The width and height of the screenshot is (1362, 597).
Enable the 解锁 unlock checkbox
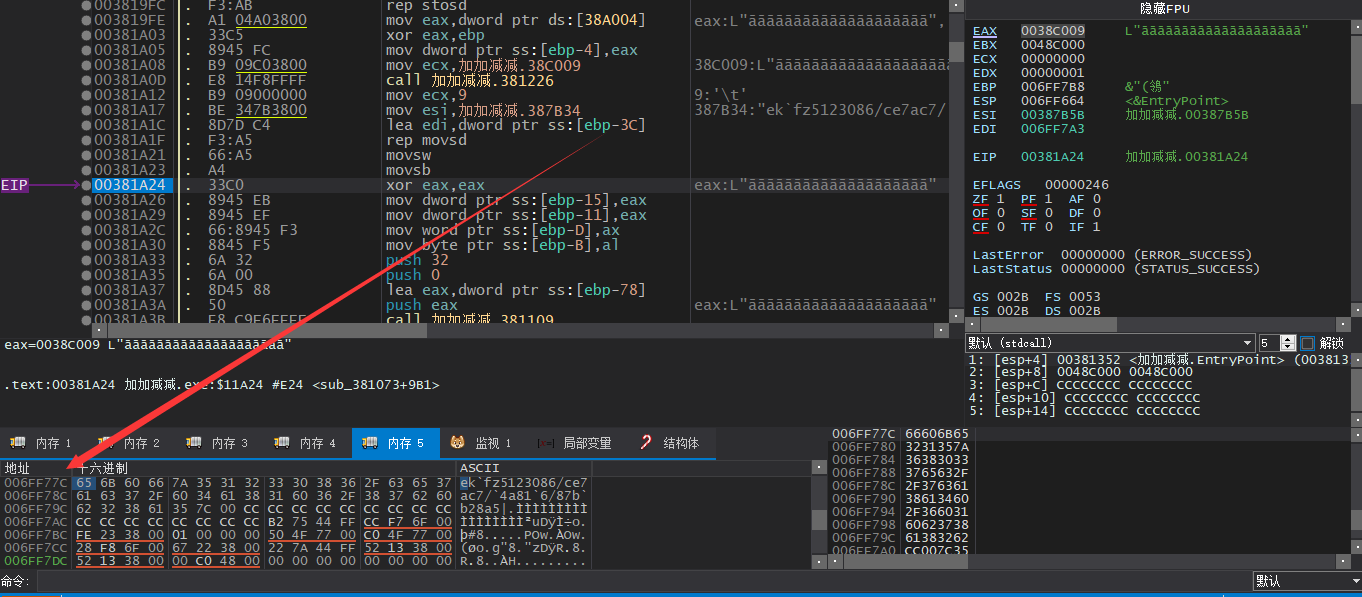tap(1307, 343)
